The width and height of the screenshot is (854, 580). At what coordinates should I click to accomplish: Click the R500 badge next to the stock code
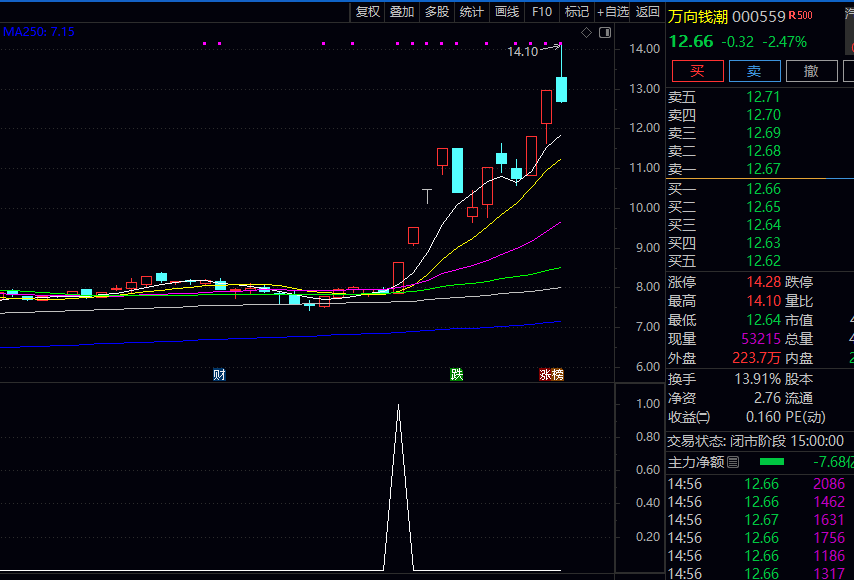pos(800,16)
